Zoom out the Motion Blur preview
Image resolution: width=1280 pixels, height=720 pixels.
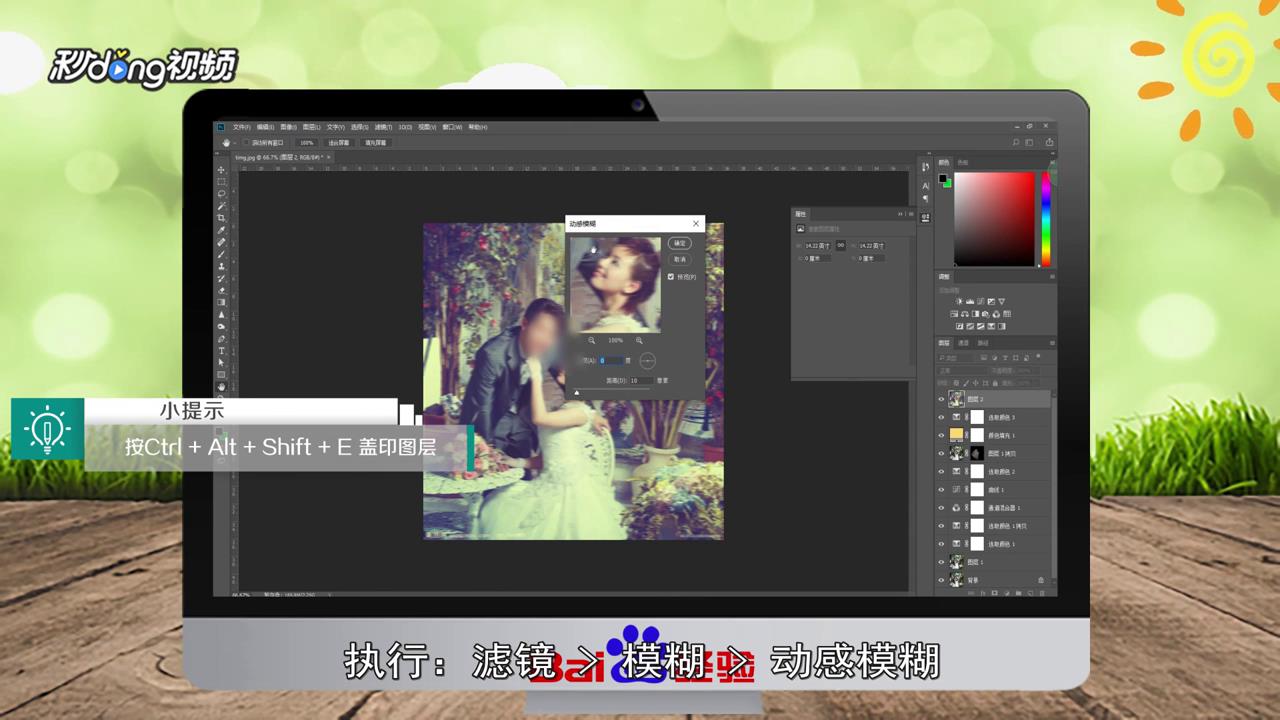coord(592,341)
